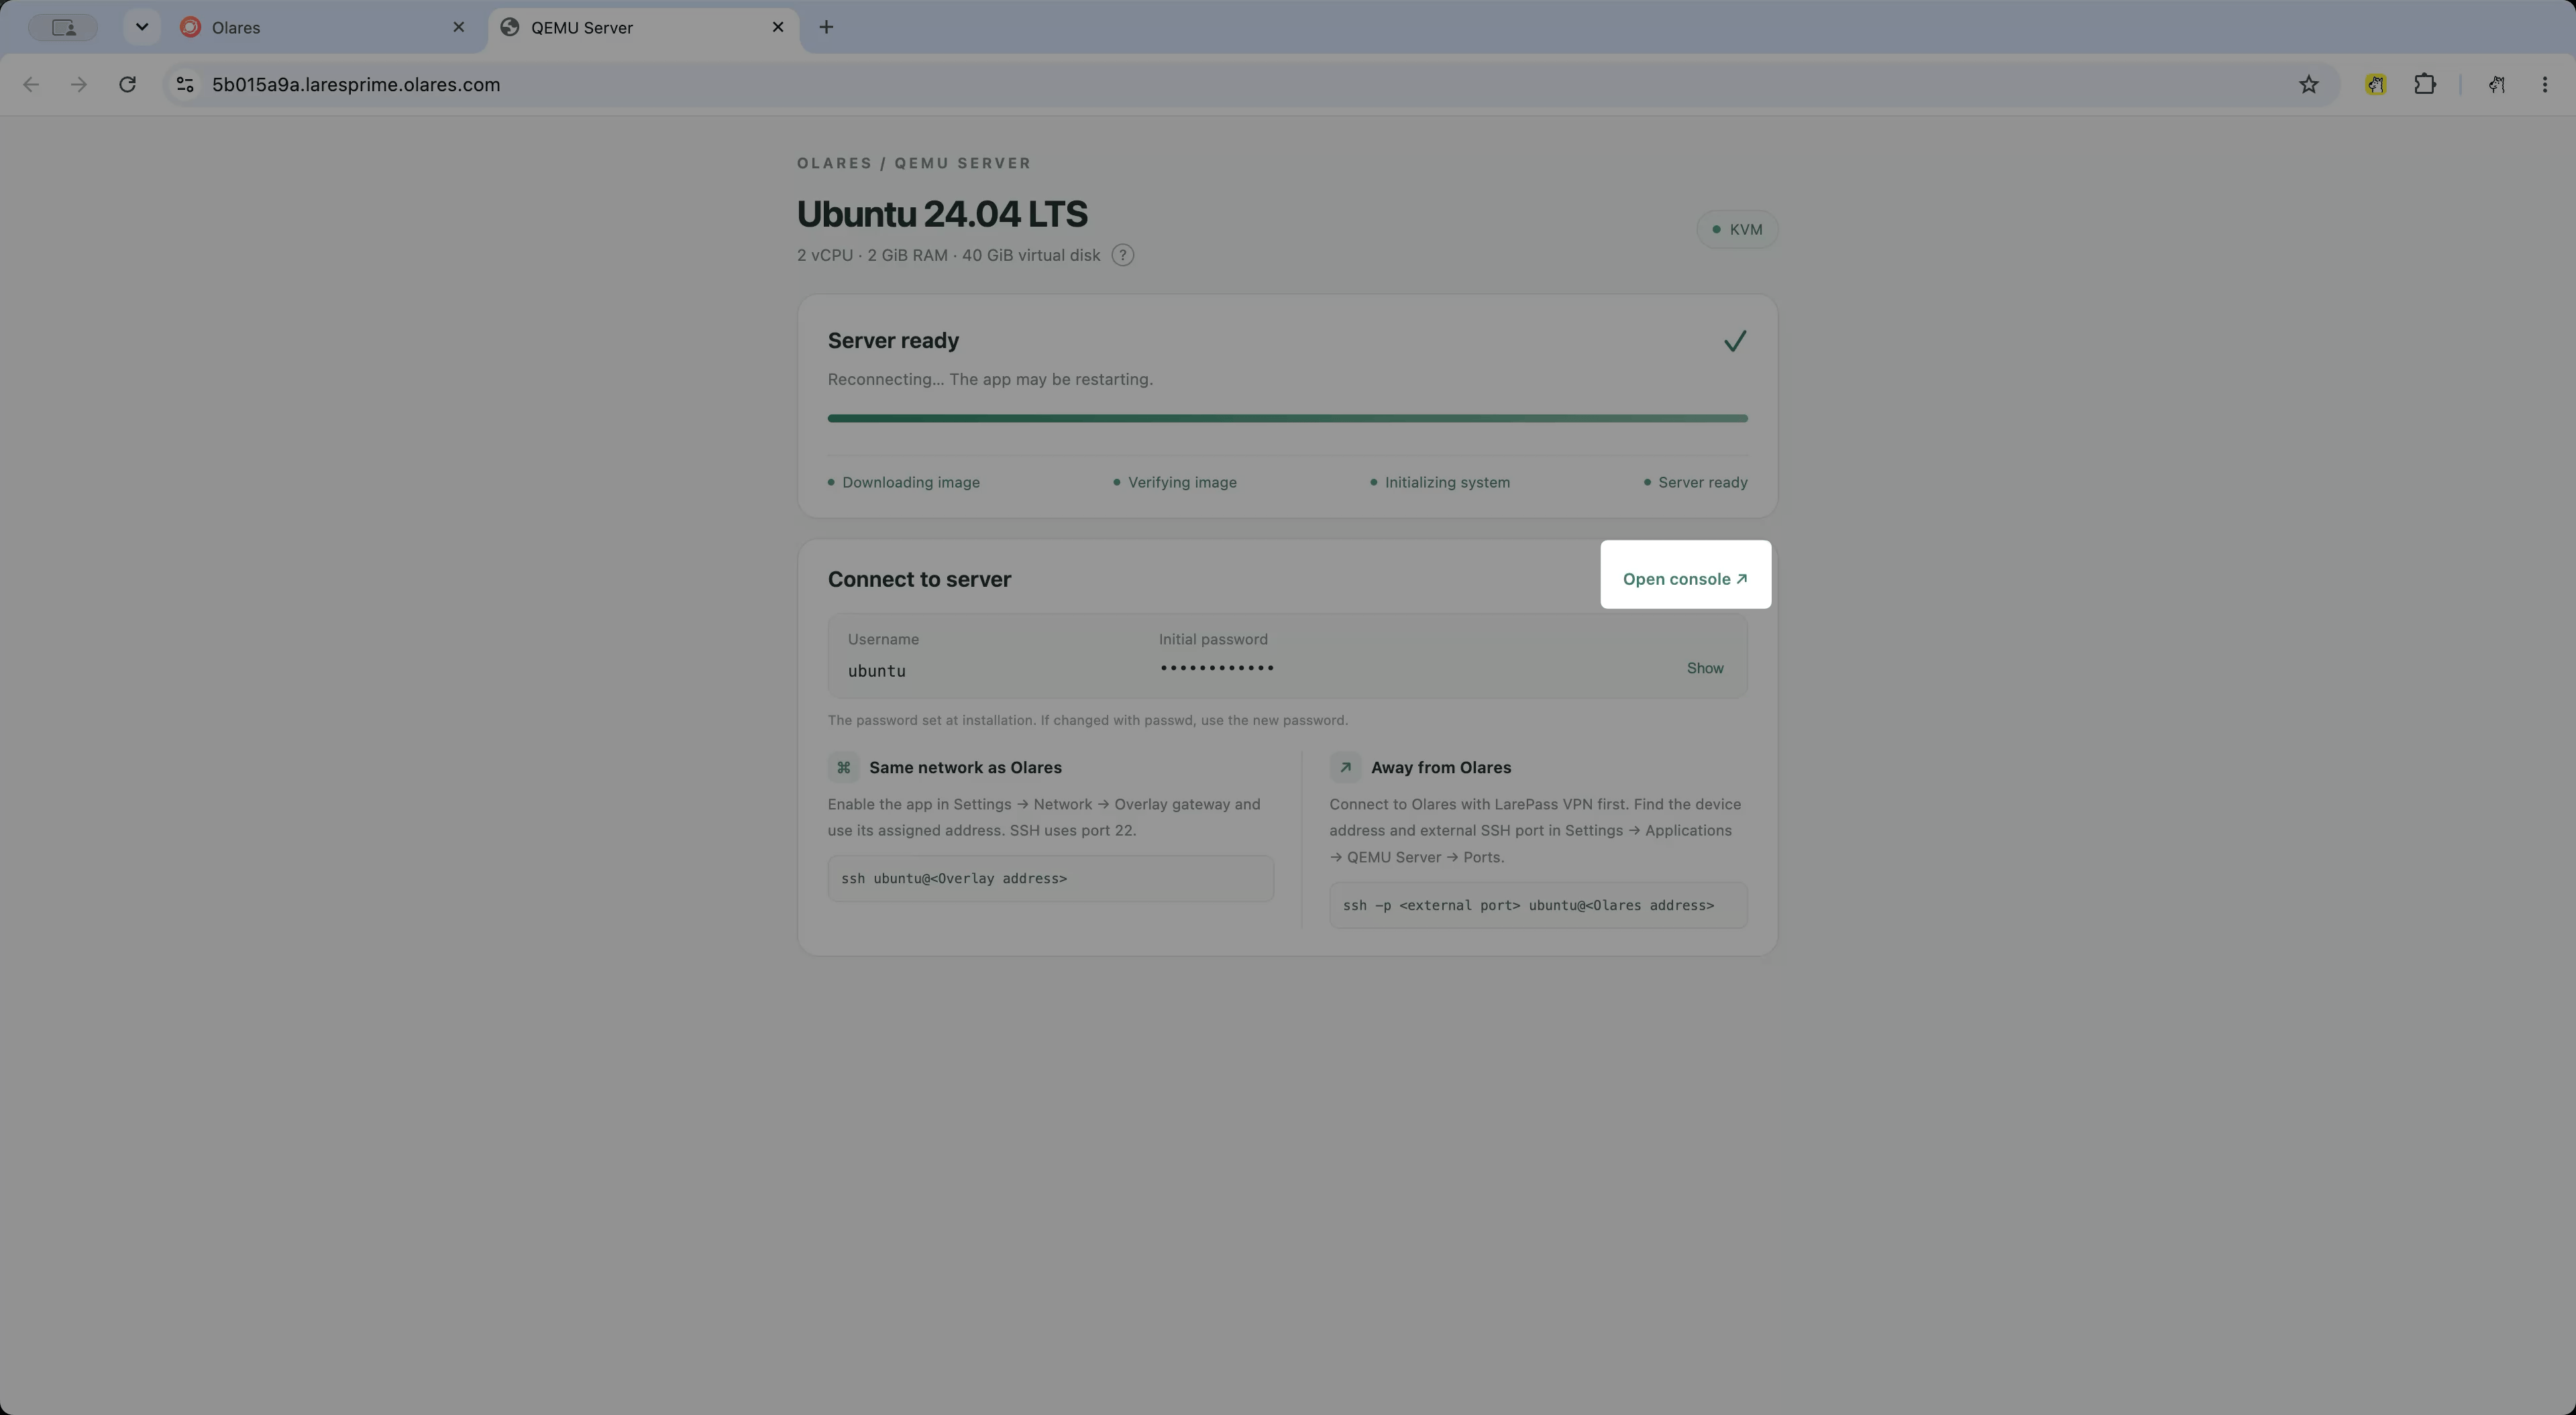Expand the tab search dropdown
The image size is (2576, 1415).
coord(142,27)
